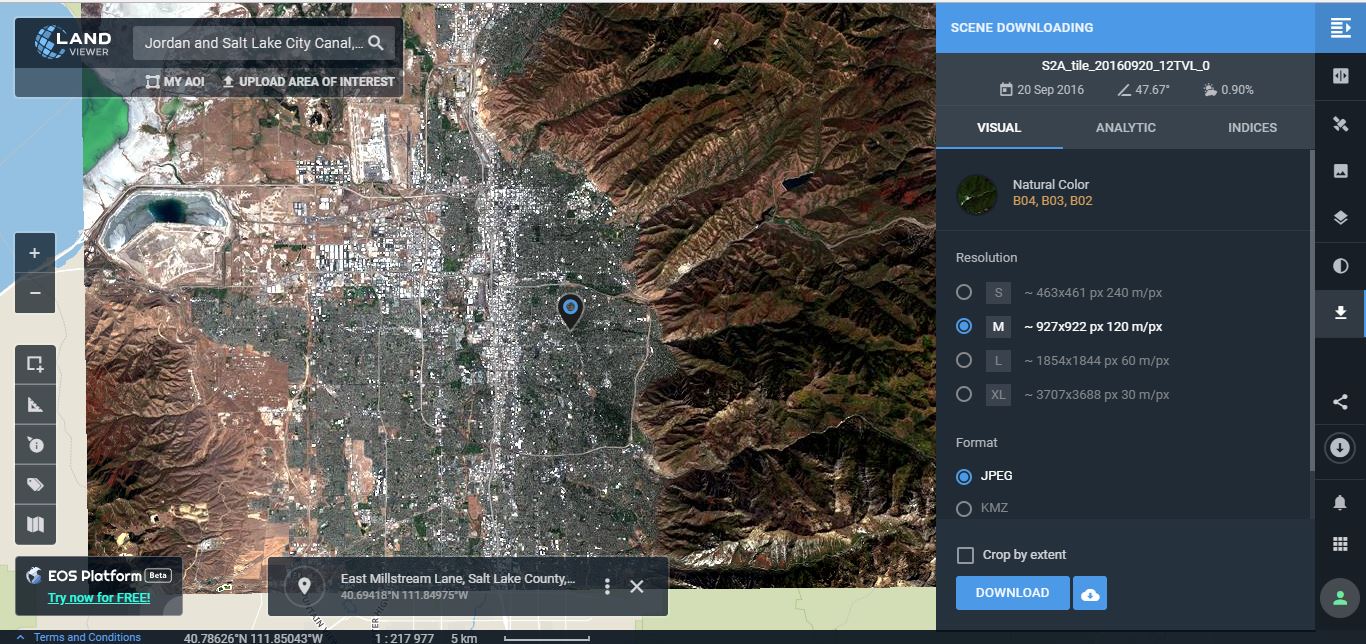This screenshot has height=644, width=1366.
Task: Click the share icon in sidebar
Action: (x=1340, y=403)
